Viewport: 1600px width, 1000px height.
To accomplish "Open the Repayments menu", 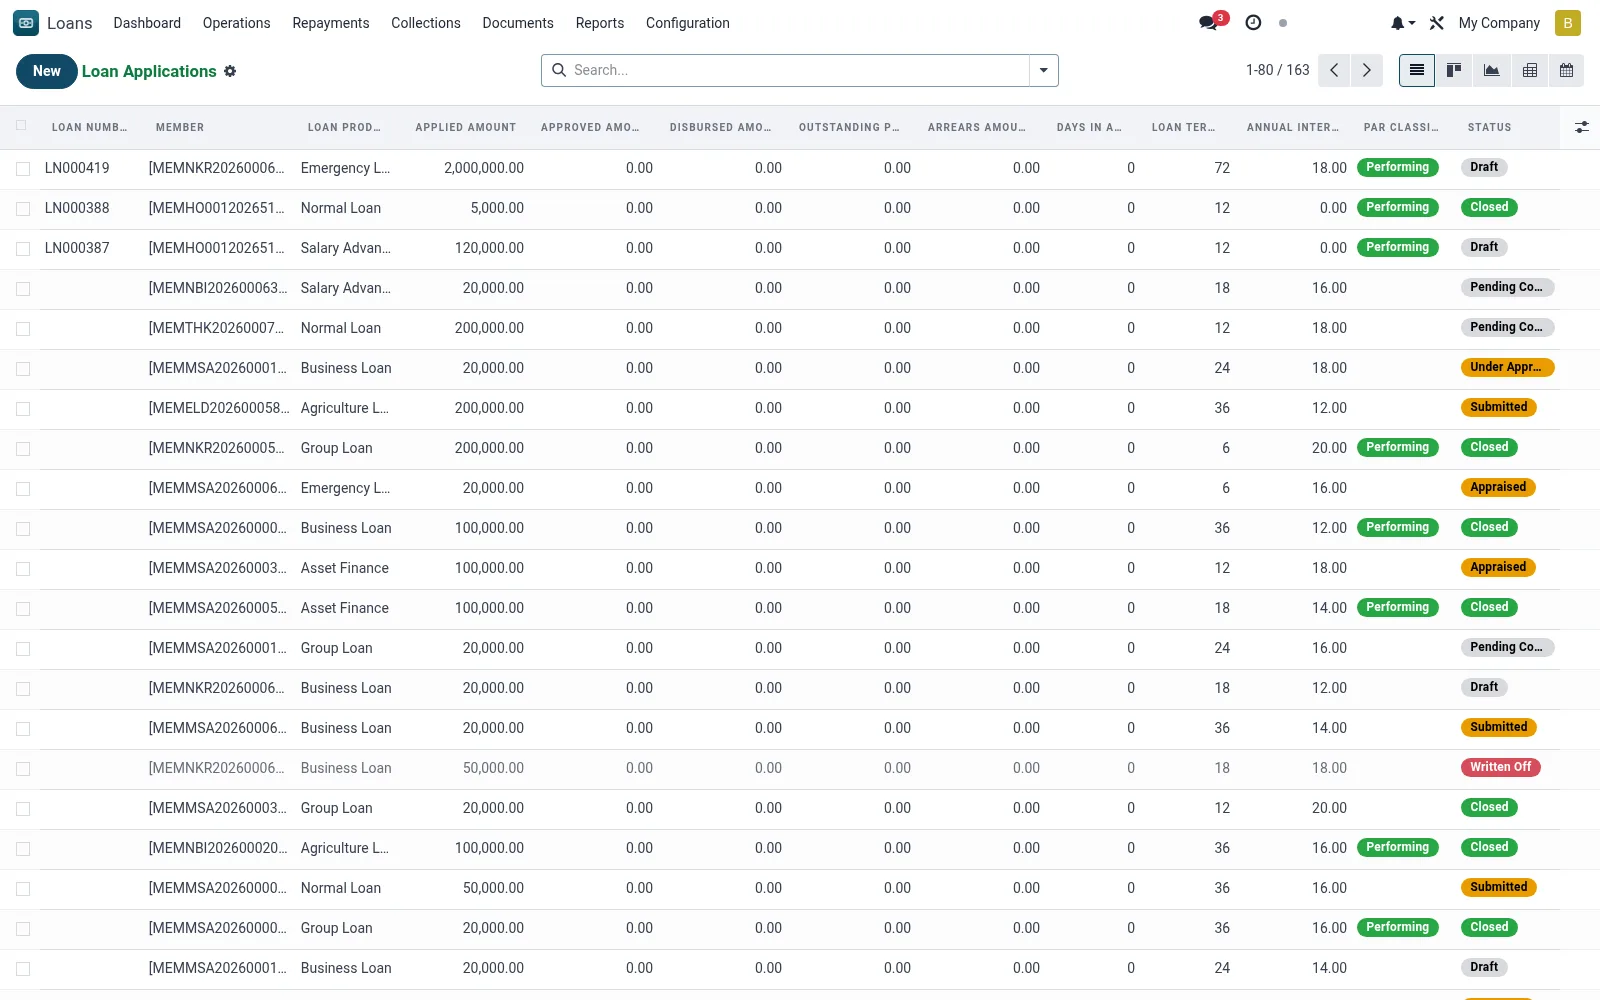I will [x=331, y=23].
